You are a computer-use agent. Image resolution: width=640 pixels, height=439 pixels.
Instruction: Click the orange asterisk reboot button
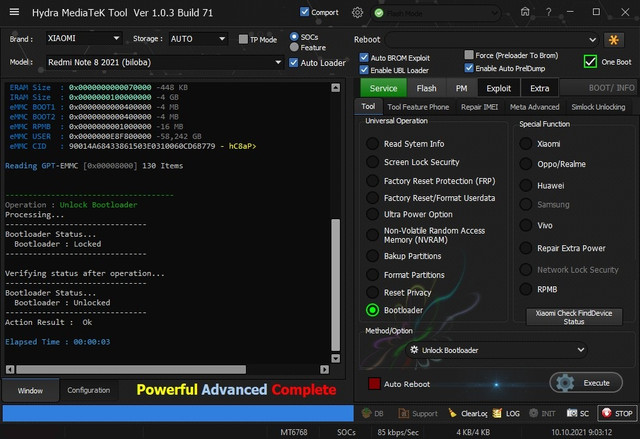click(615, 39)
